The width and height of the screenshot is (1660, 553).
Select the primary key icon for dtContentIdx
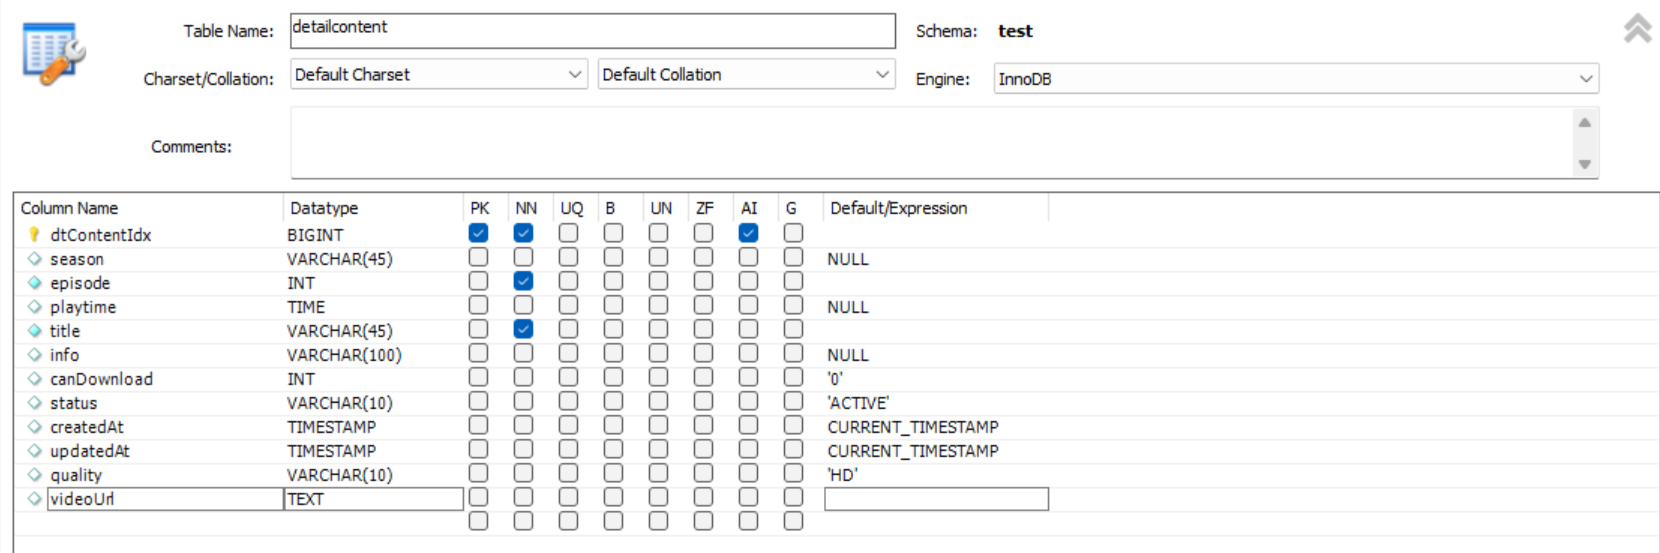[34, 235]
